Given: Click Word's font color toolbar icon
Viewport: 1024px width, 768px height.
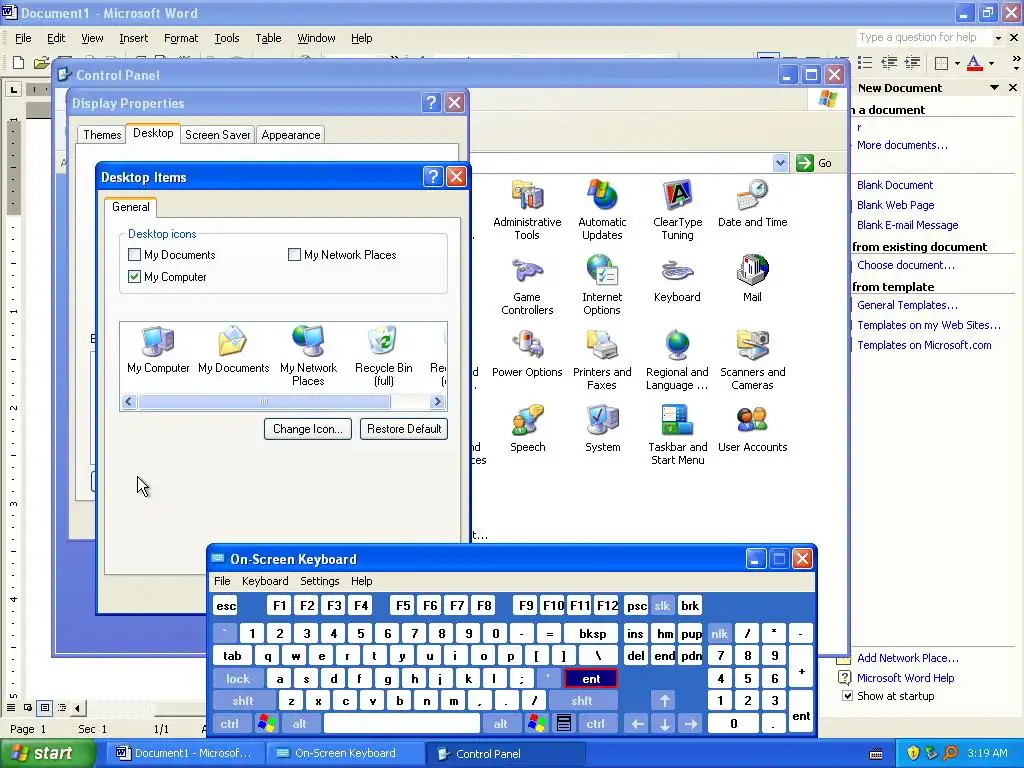Looking at the screenshot, I should click(x=974, y=63).
